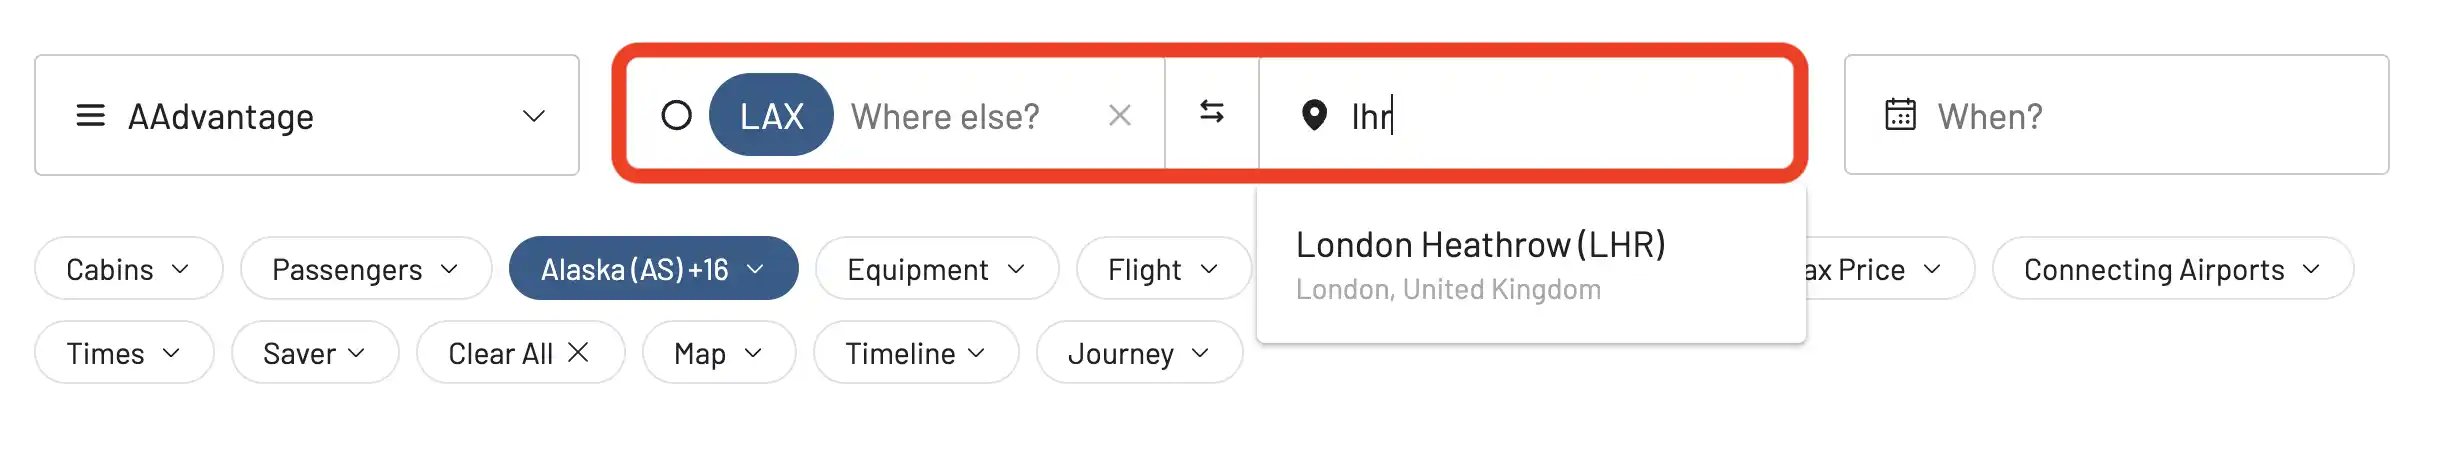This screenshot has height=456, width=2444.
Task: Click the Clear All button
Action: click(x=520, y=352)
